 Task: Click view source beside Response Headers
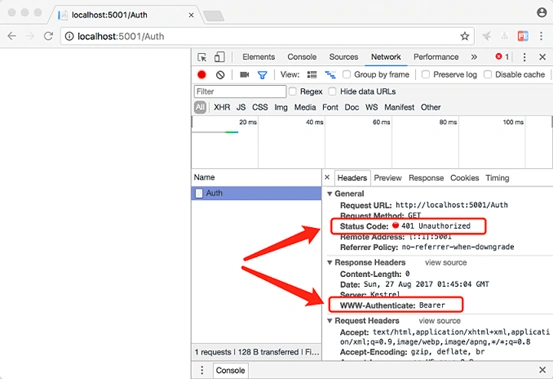[446, 262]
